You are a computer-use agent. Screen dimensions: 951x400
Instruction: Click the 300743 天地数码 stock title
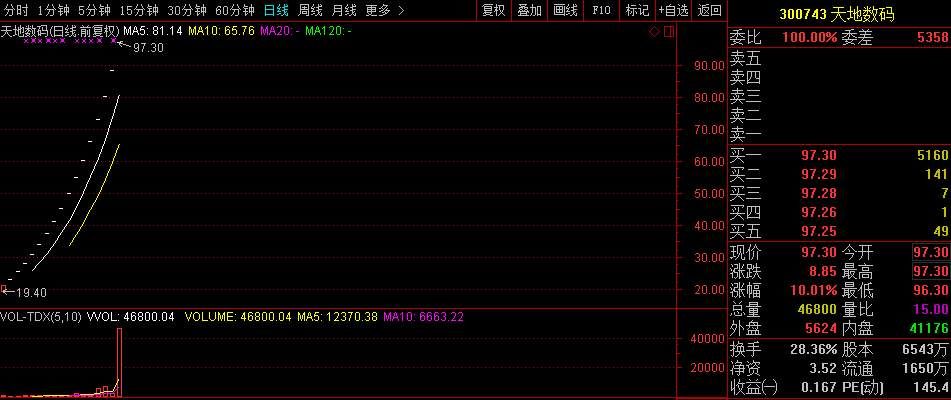pos(837,14)
